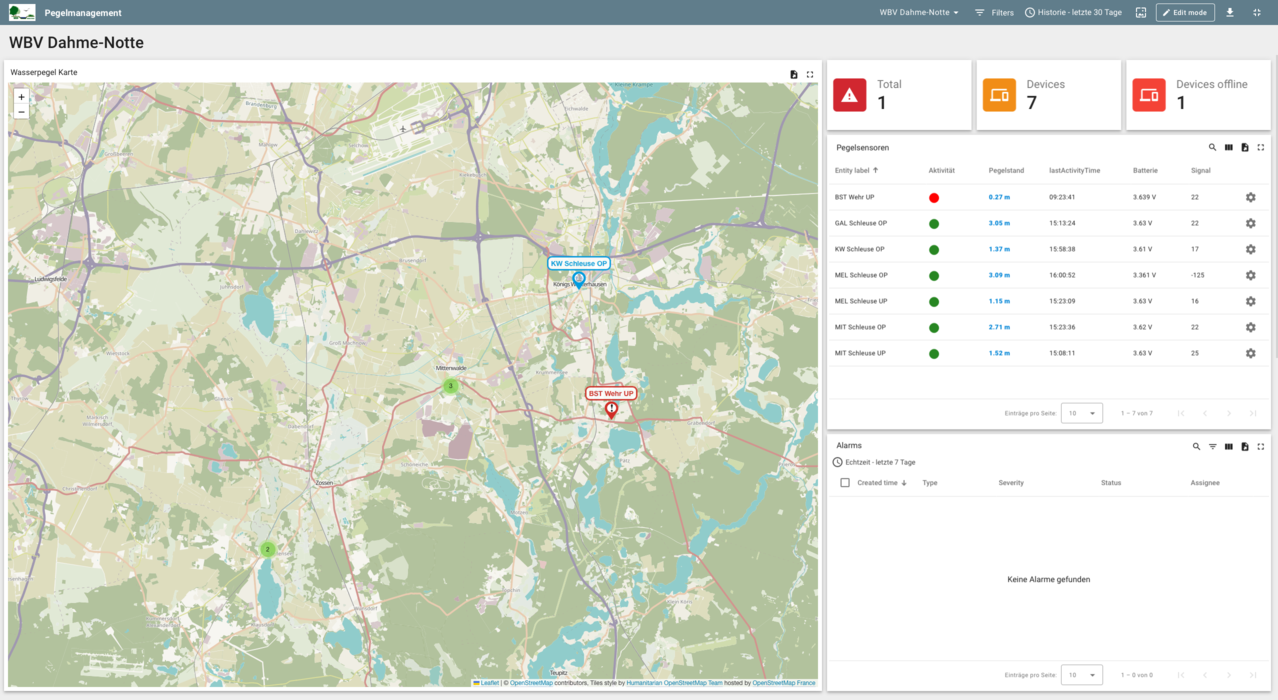Open the 3.05 m Pegelstand link
Screen dimensions: 1278x700
pyautogui.click(x=999, y=224)
